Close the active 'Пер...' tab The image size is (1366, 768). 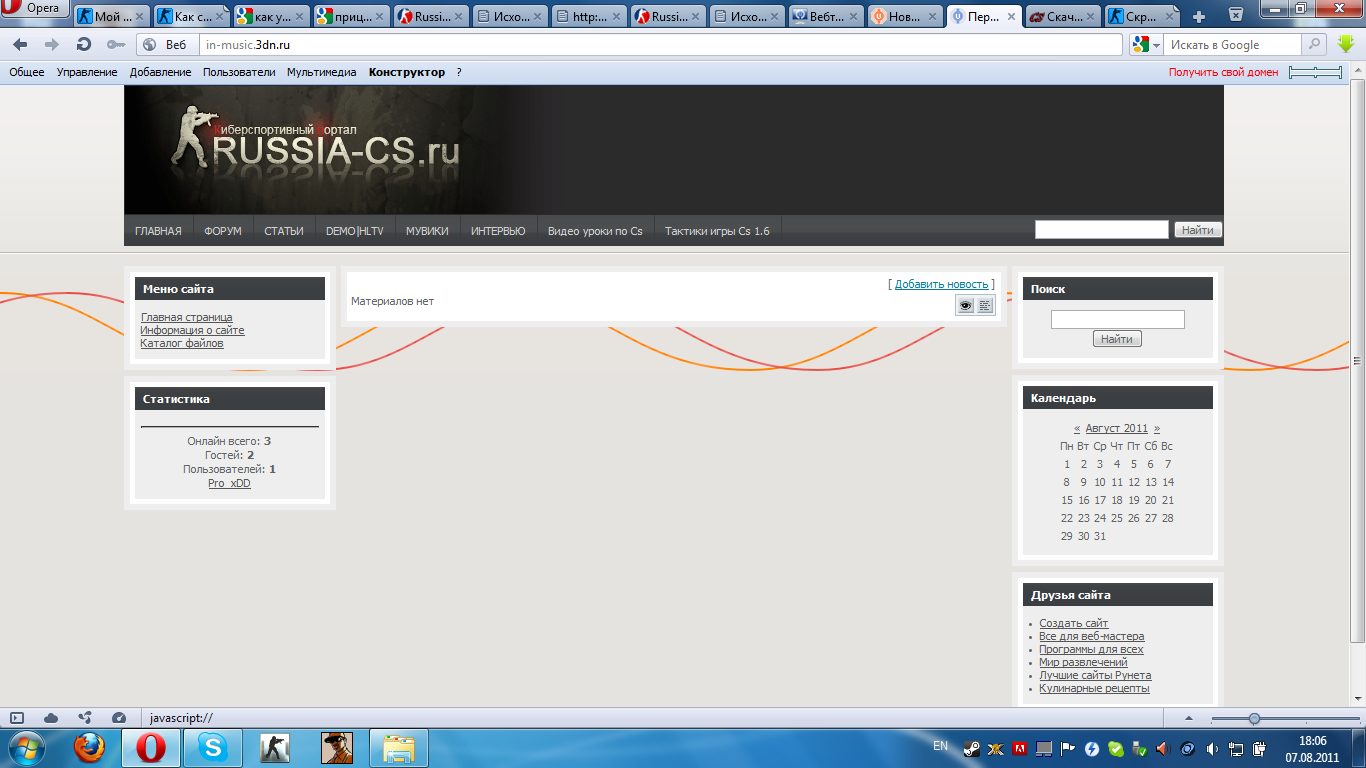[x=1010, y=17]
